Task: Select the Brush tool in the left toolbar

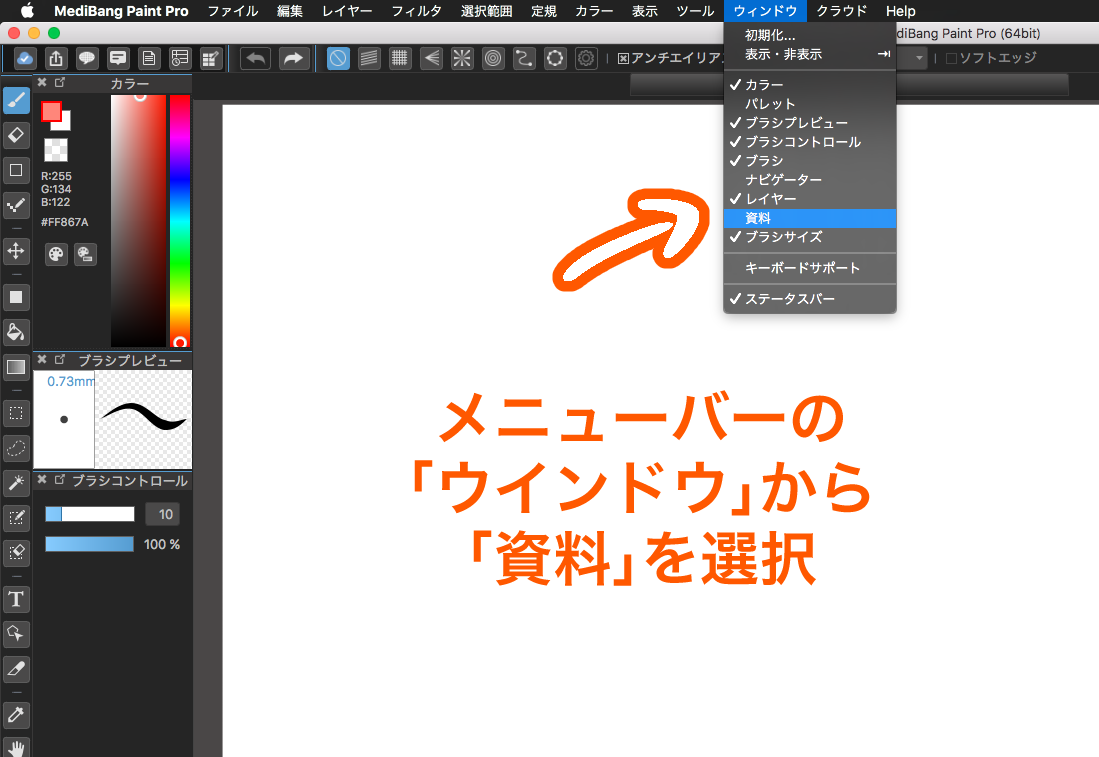Action: click(16, 101)
